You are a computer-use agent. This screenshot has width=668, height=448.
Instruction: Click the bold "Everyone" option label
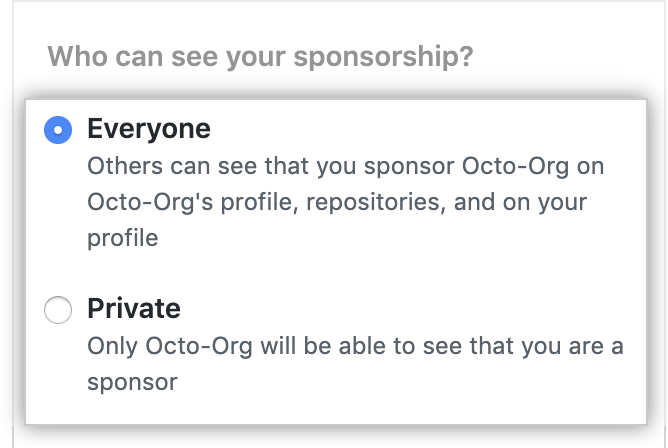(149, 129)
